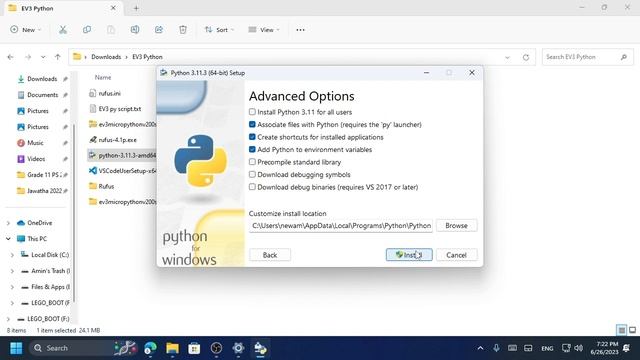Click the Explorer Forward navigation arrow
The width and height of the screenshot is (640, 360).
tap(28, 57)
